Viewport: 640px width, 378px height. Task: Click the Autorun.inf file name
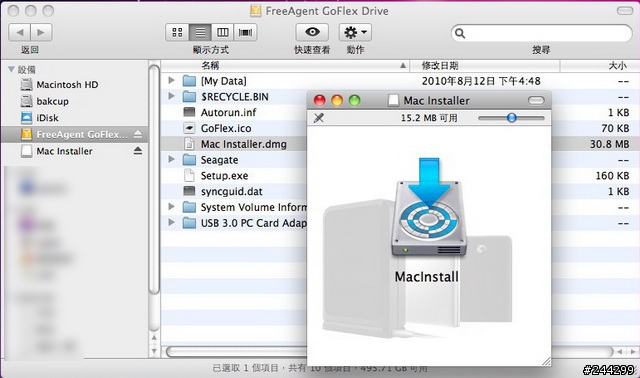point(228,112)
